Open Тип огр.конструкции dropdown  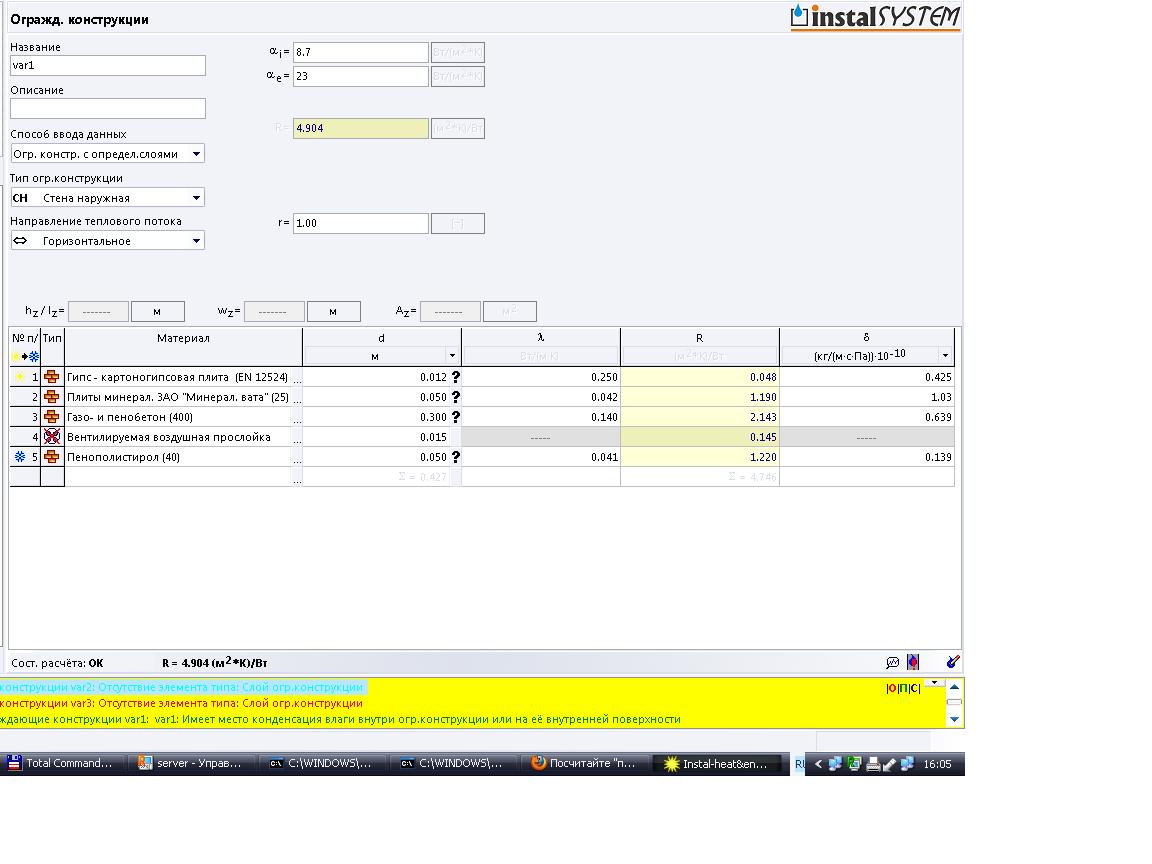pyautogui.click(x=196, y=198)
